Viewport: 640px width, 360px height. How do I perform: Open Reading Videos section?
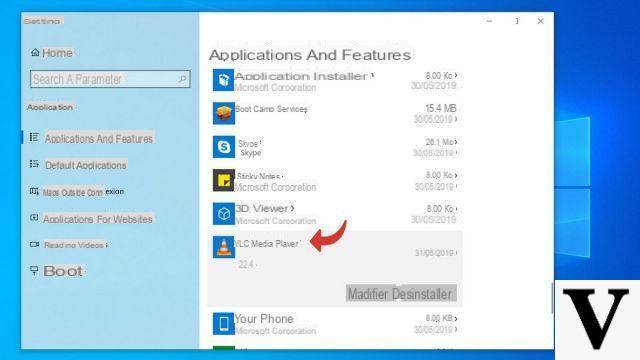click(x=75, y=245)
